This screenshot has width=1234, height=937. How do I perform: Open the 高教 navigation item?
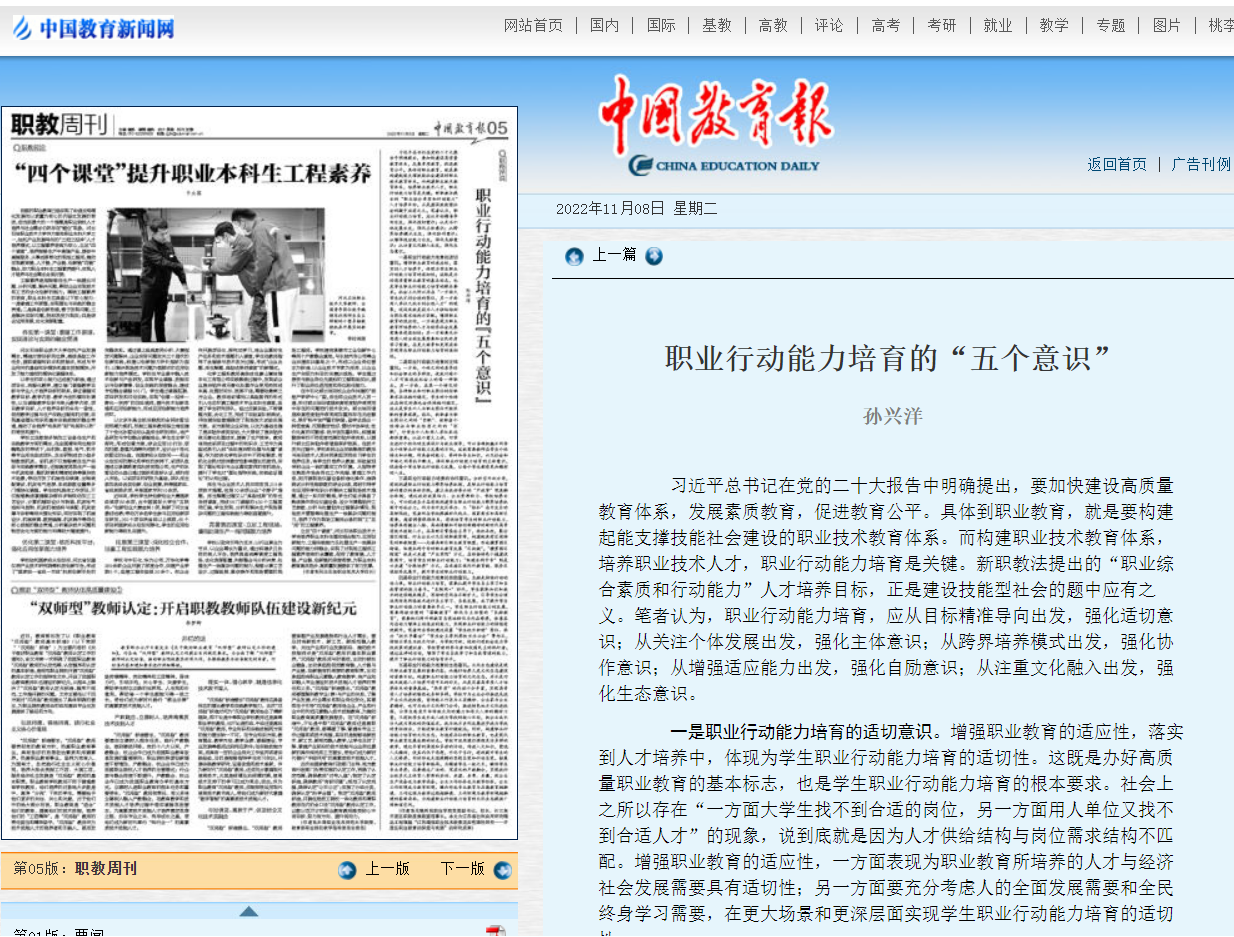(773, 26)
